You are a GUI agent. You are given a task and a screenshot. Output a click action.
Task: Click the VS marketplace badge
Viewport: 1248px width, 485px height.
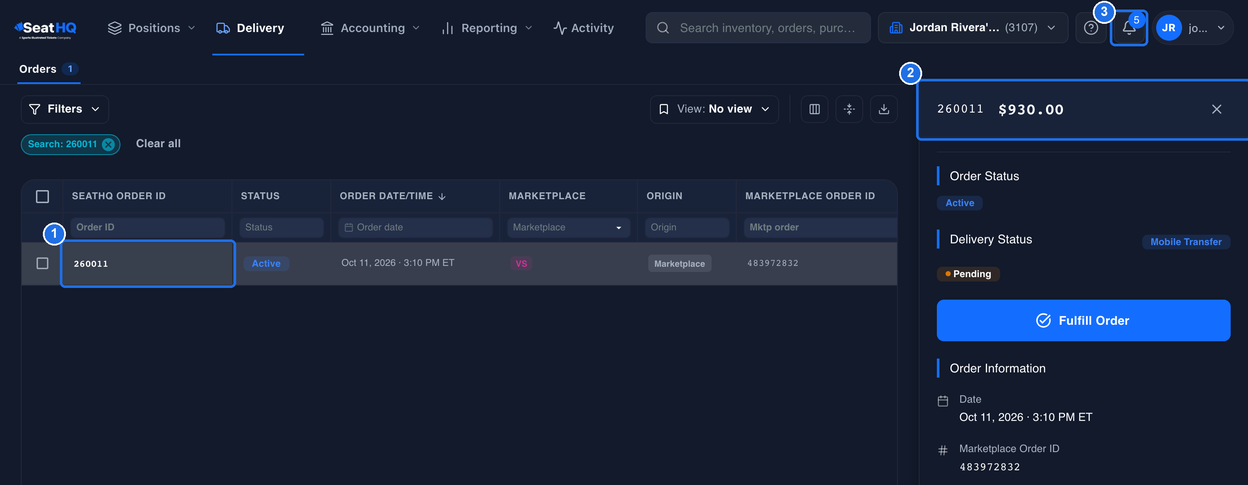[521, 264]
